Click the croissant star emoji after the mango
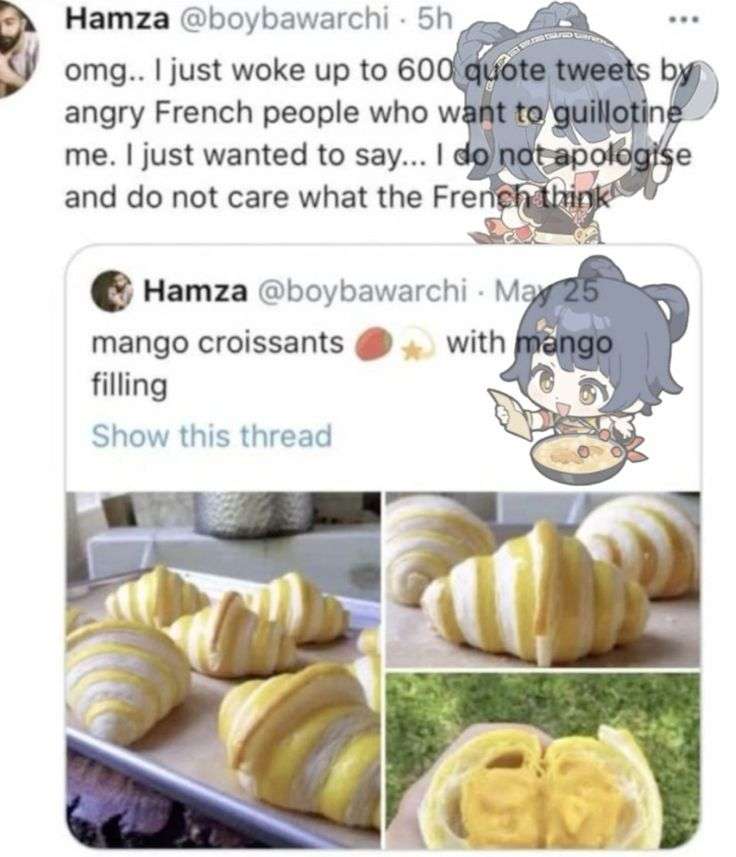Screen dimensions: 736x857 [417, 346]
